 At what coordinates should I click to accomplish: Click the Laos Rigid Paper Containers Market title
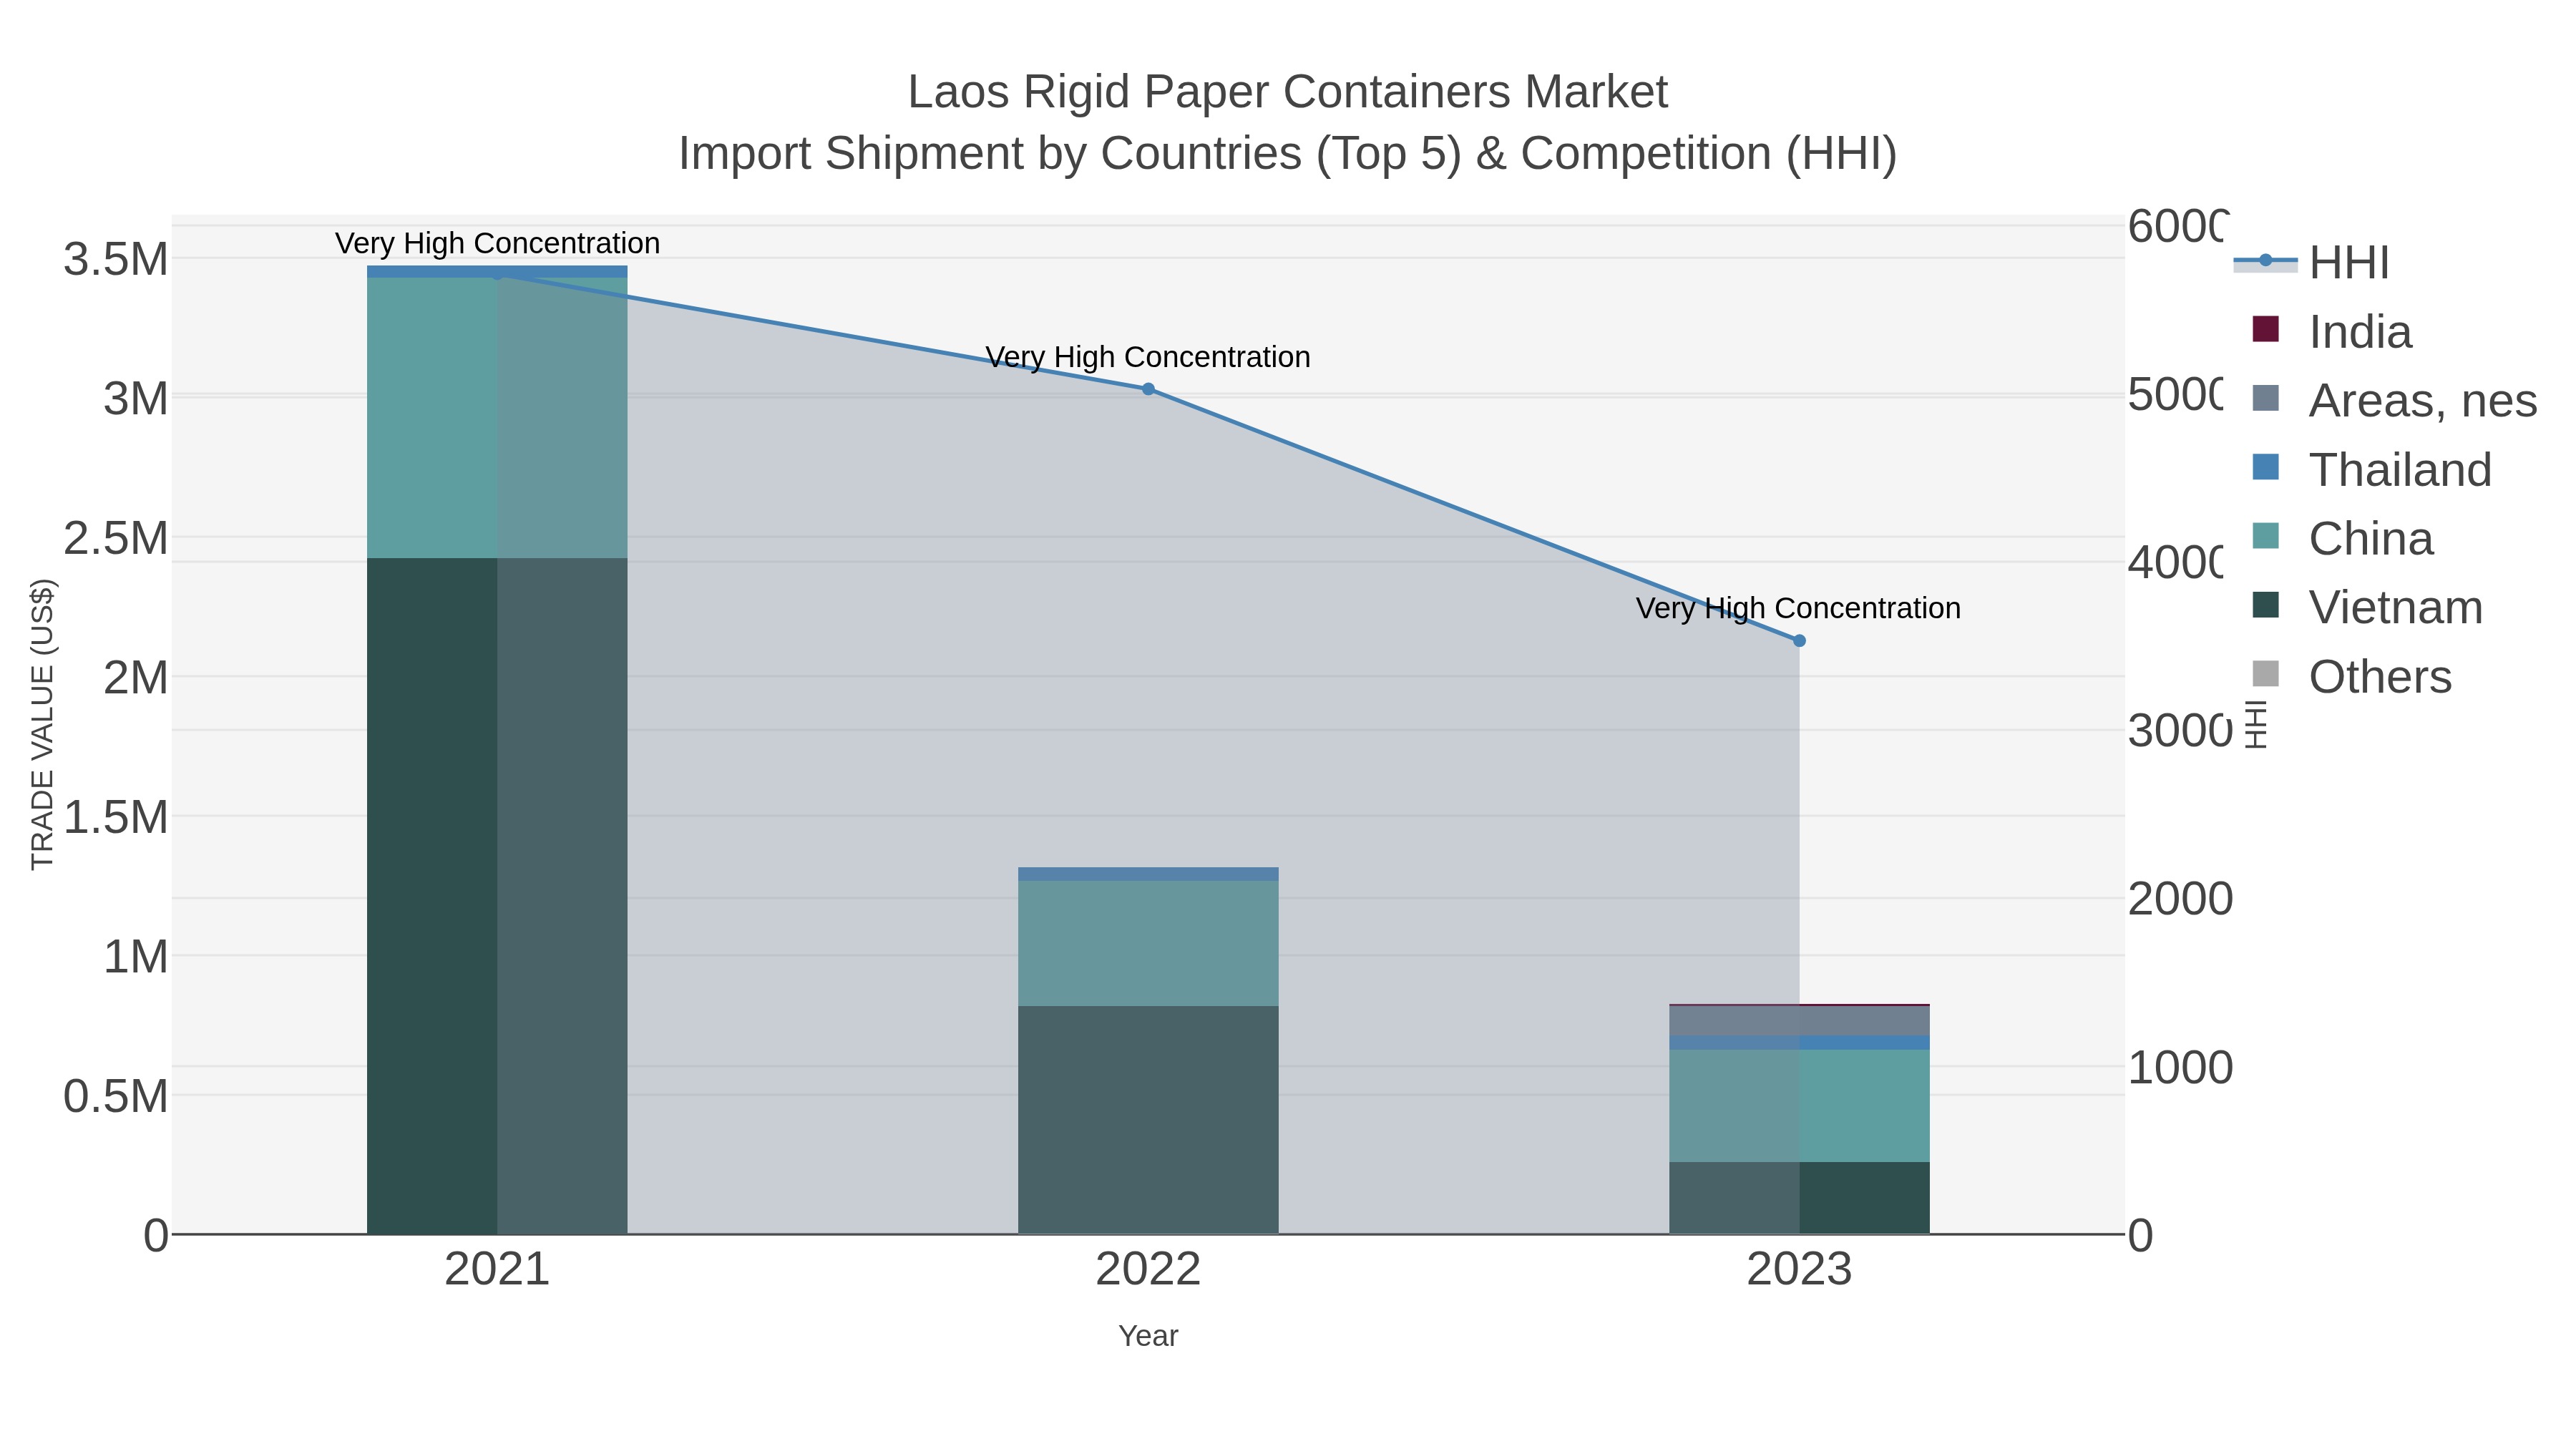click(1287, 92)
